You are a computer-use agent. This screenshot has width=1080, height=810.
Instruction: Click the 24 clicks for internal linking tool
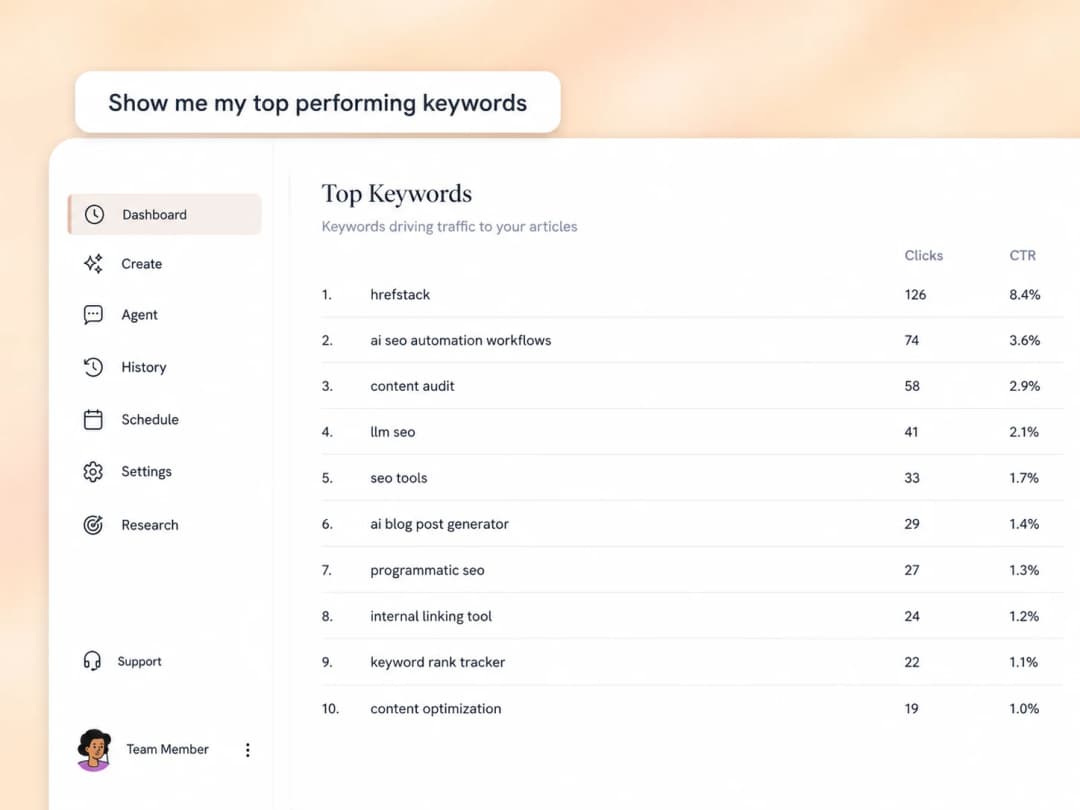(912, 616)
